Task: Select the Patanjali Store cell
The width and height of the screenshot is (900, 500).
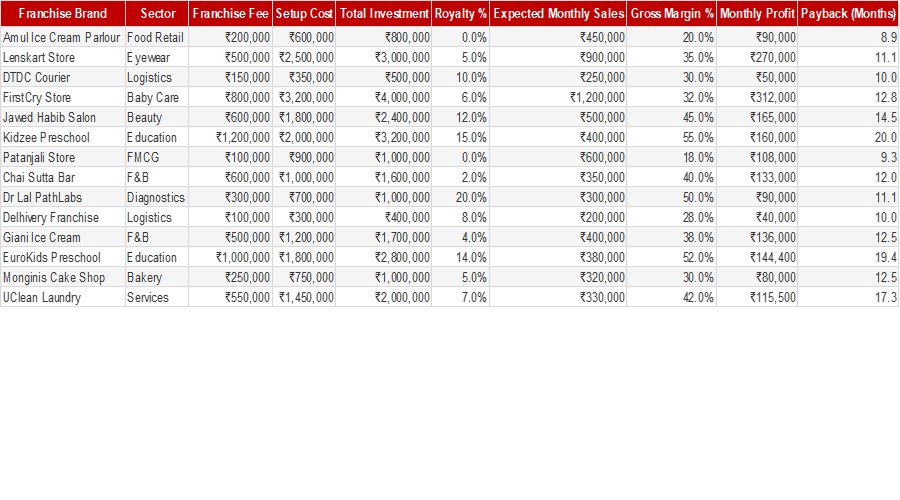Action: [63, 157]
